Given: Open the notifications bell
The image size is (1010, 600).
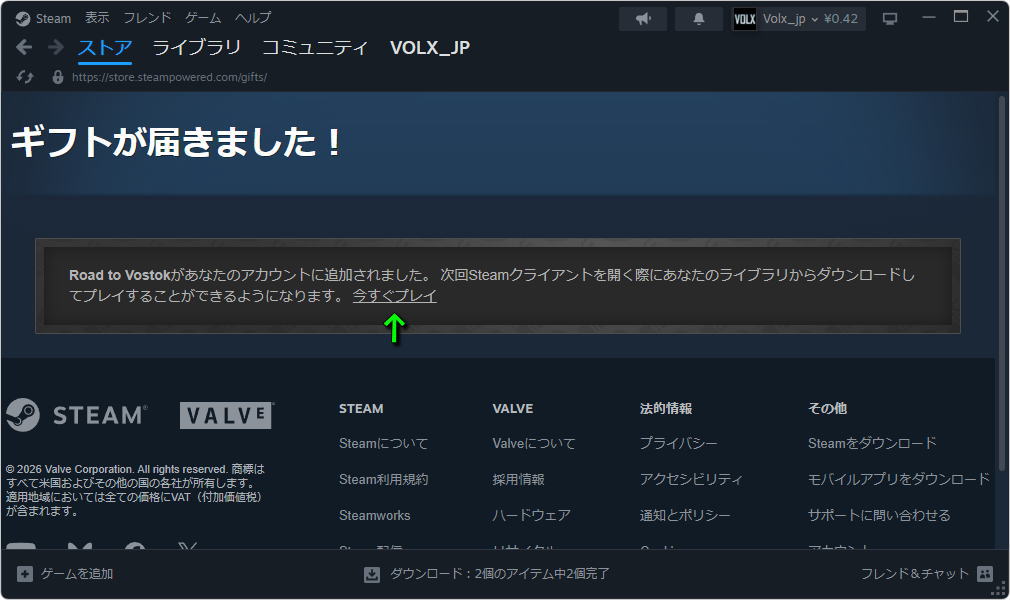Looking at the screenshot, I should click(698, 19).
